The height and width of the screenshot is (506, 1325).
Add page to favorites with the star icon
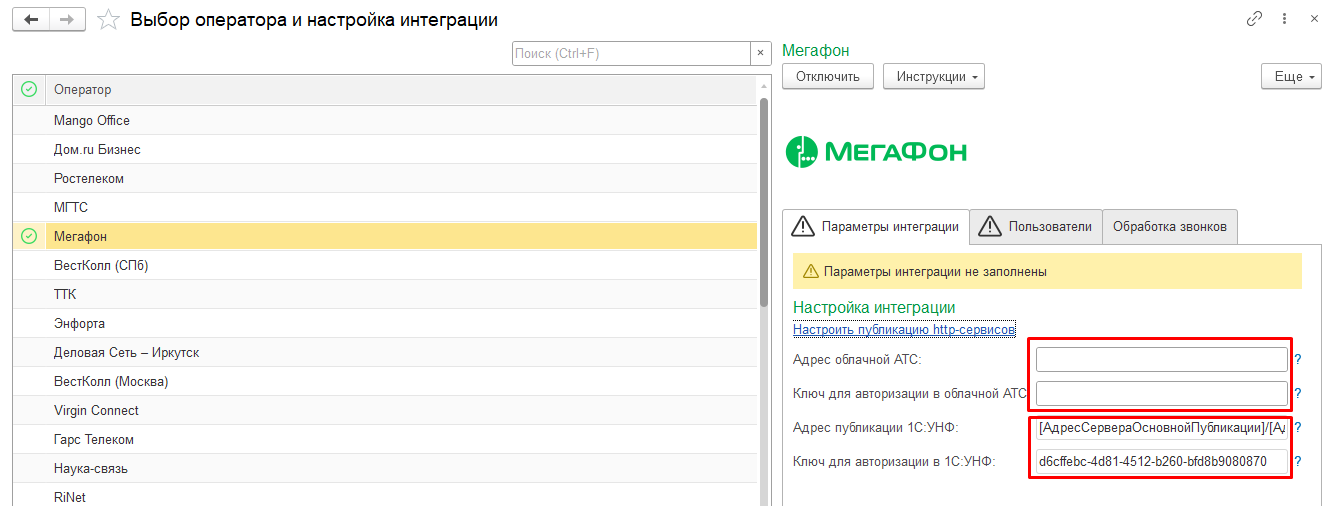click(109, 20)
